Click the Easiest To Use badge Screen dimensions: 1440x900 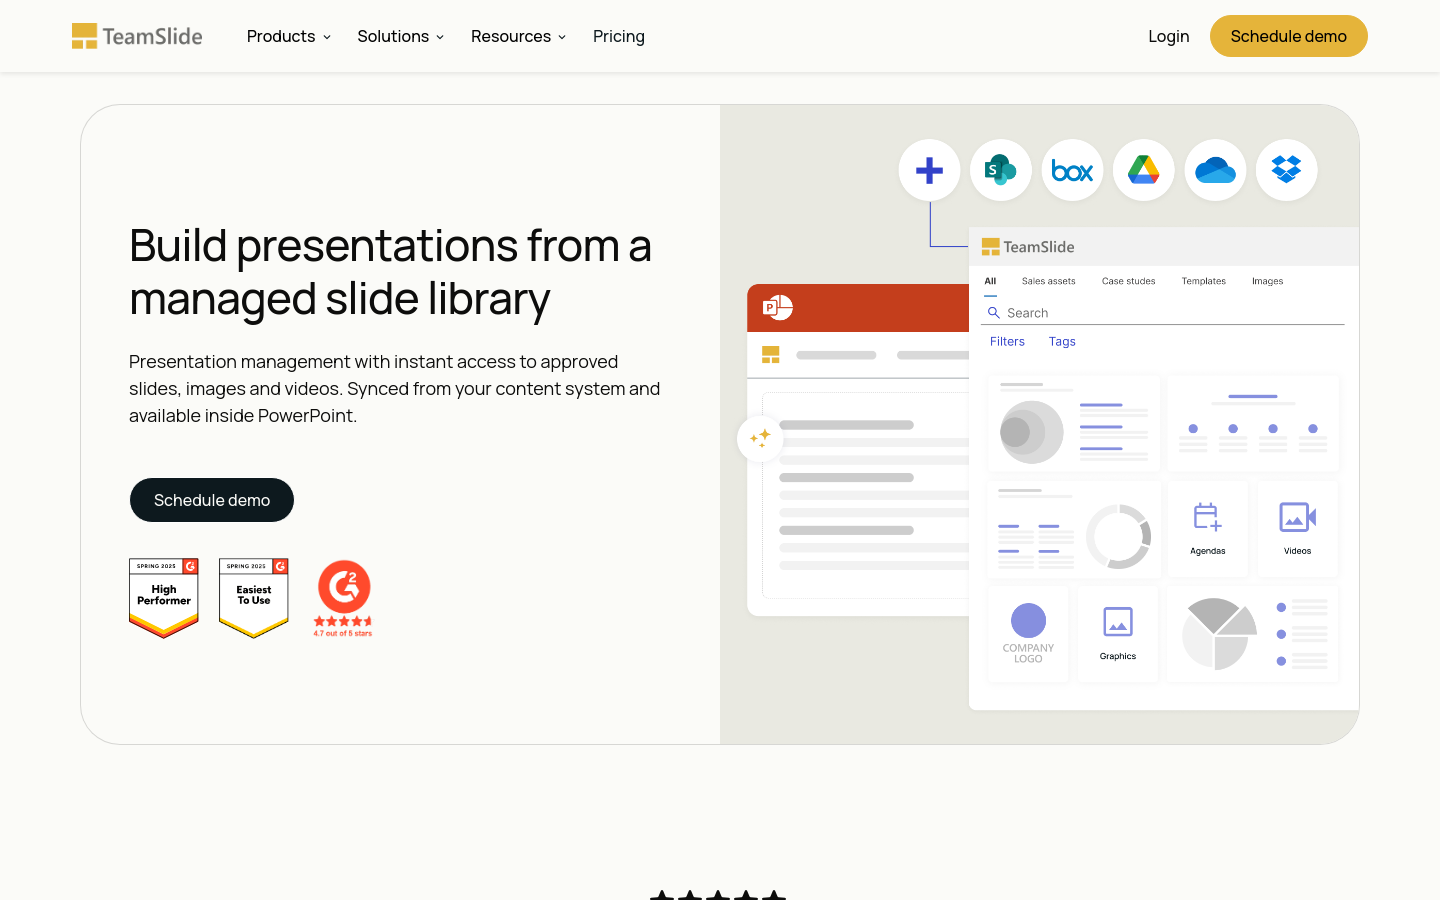pyautogui.click(x=254, y=598)
